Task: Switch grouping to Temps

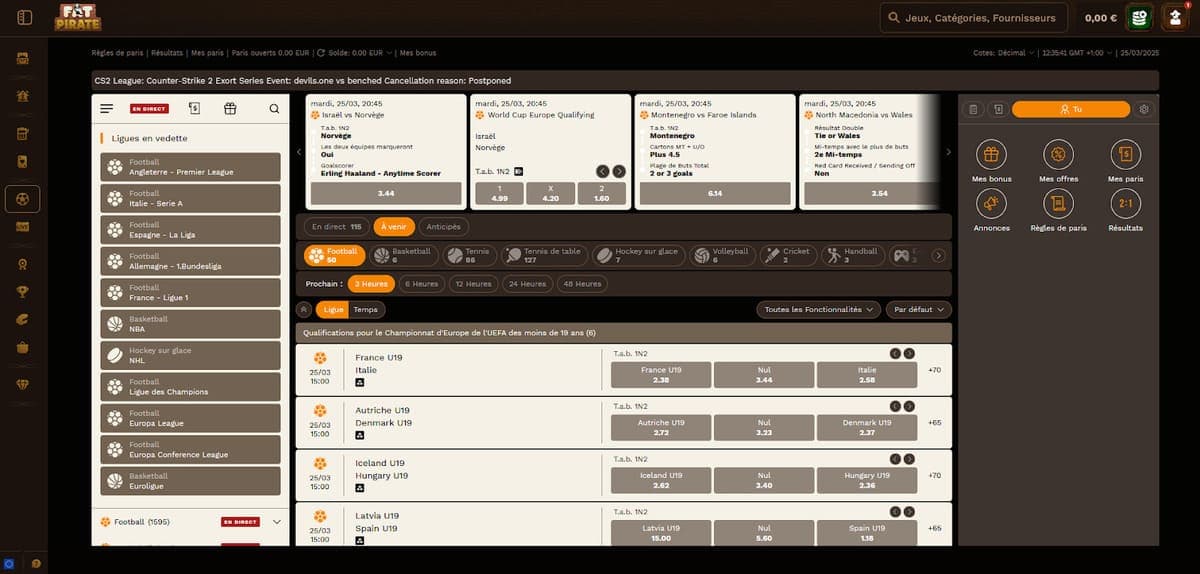Action: pos(365,310)
